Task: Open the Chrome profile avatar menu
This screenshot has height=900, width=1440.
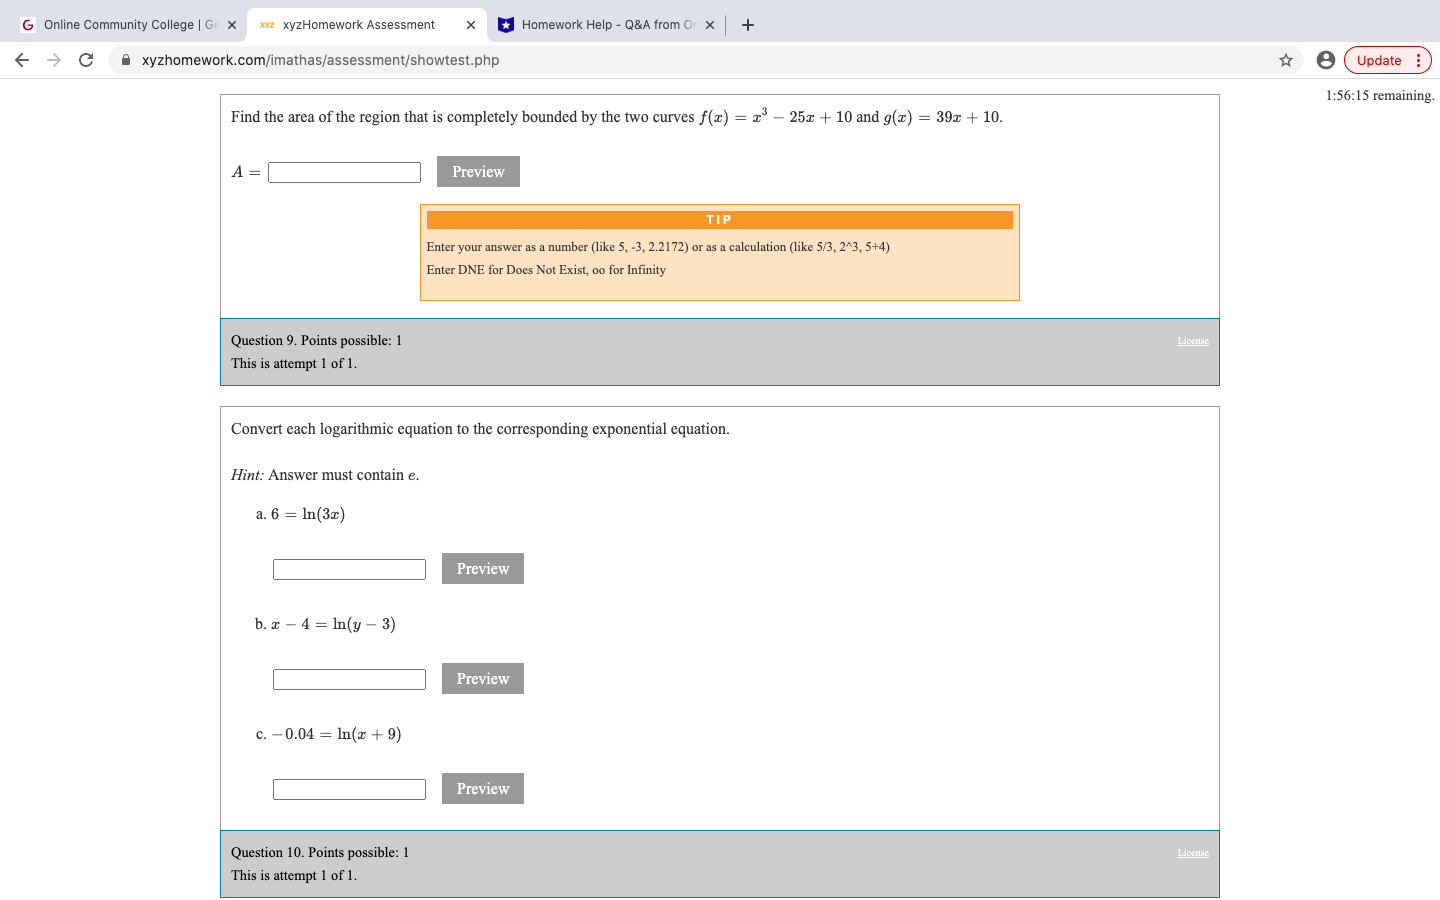Action: (1326, 60)
